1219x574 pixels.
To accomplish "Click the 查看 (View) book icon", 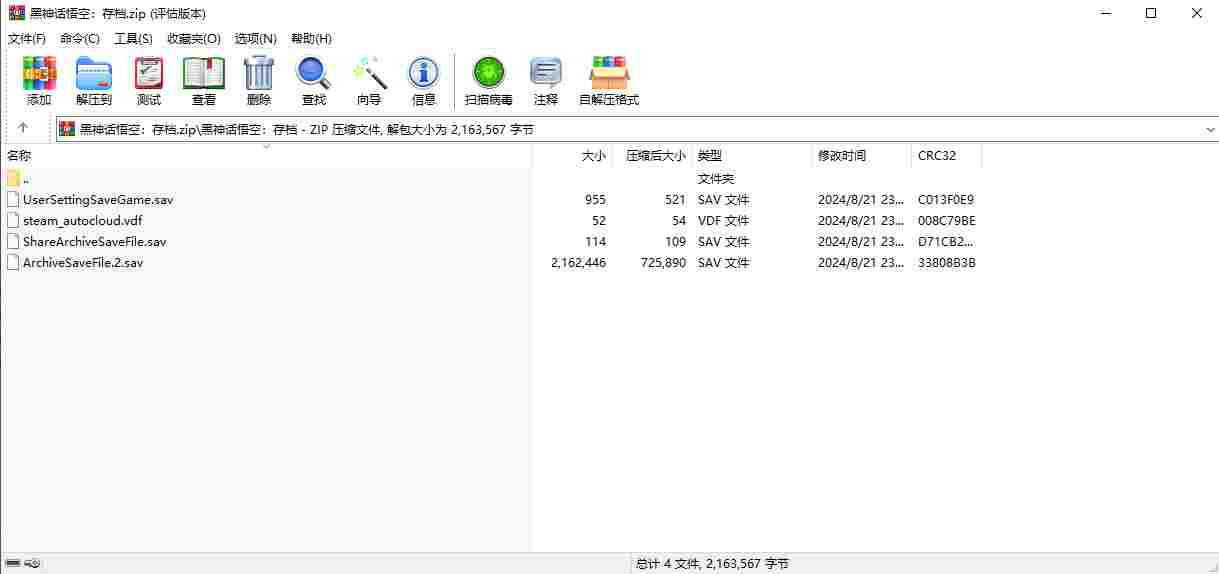I will point(204,73).
